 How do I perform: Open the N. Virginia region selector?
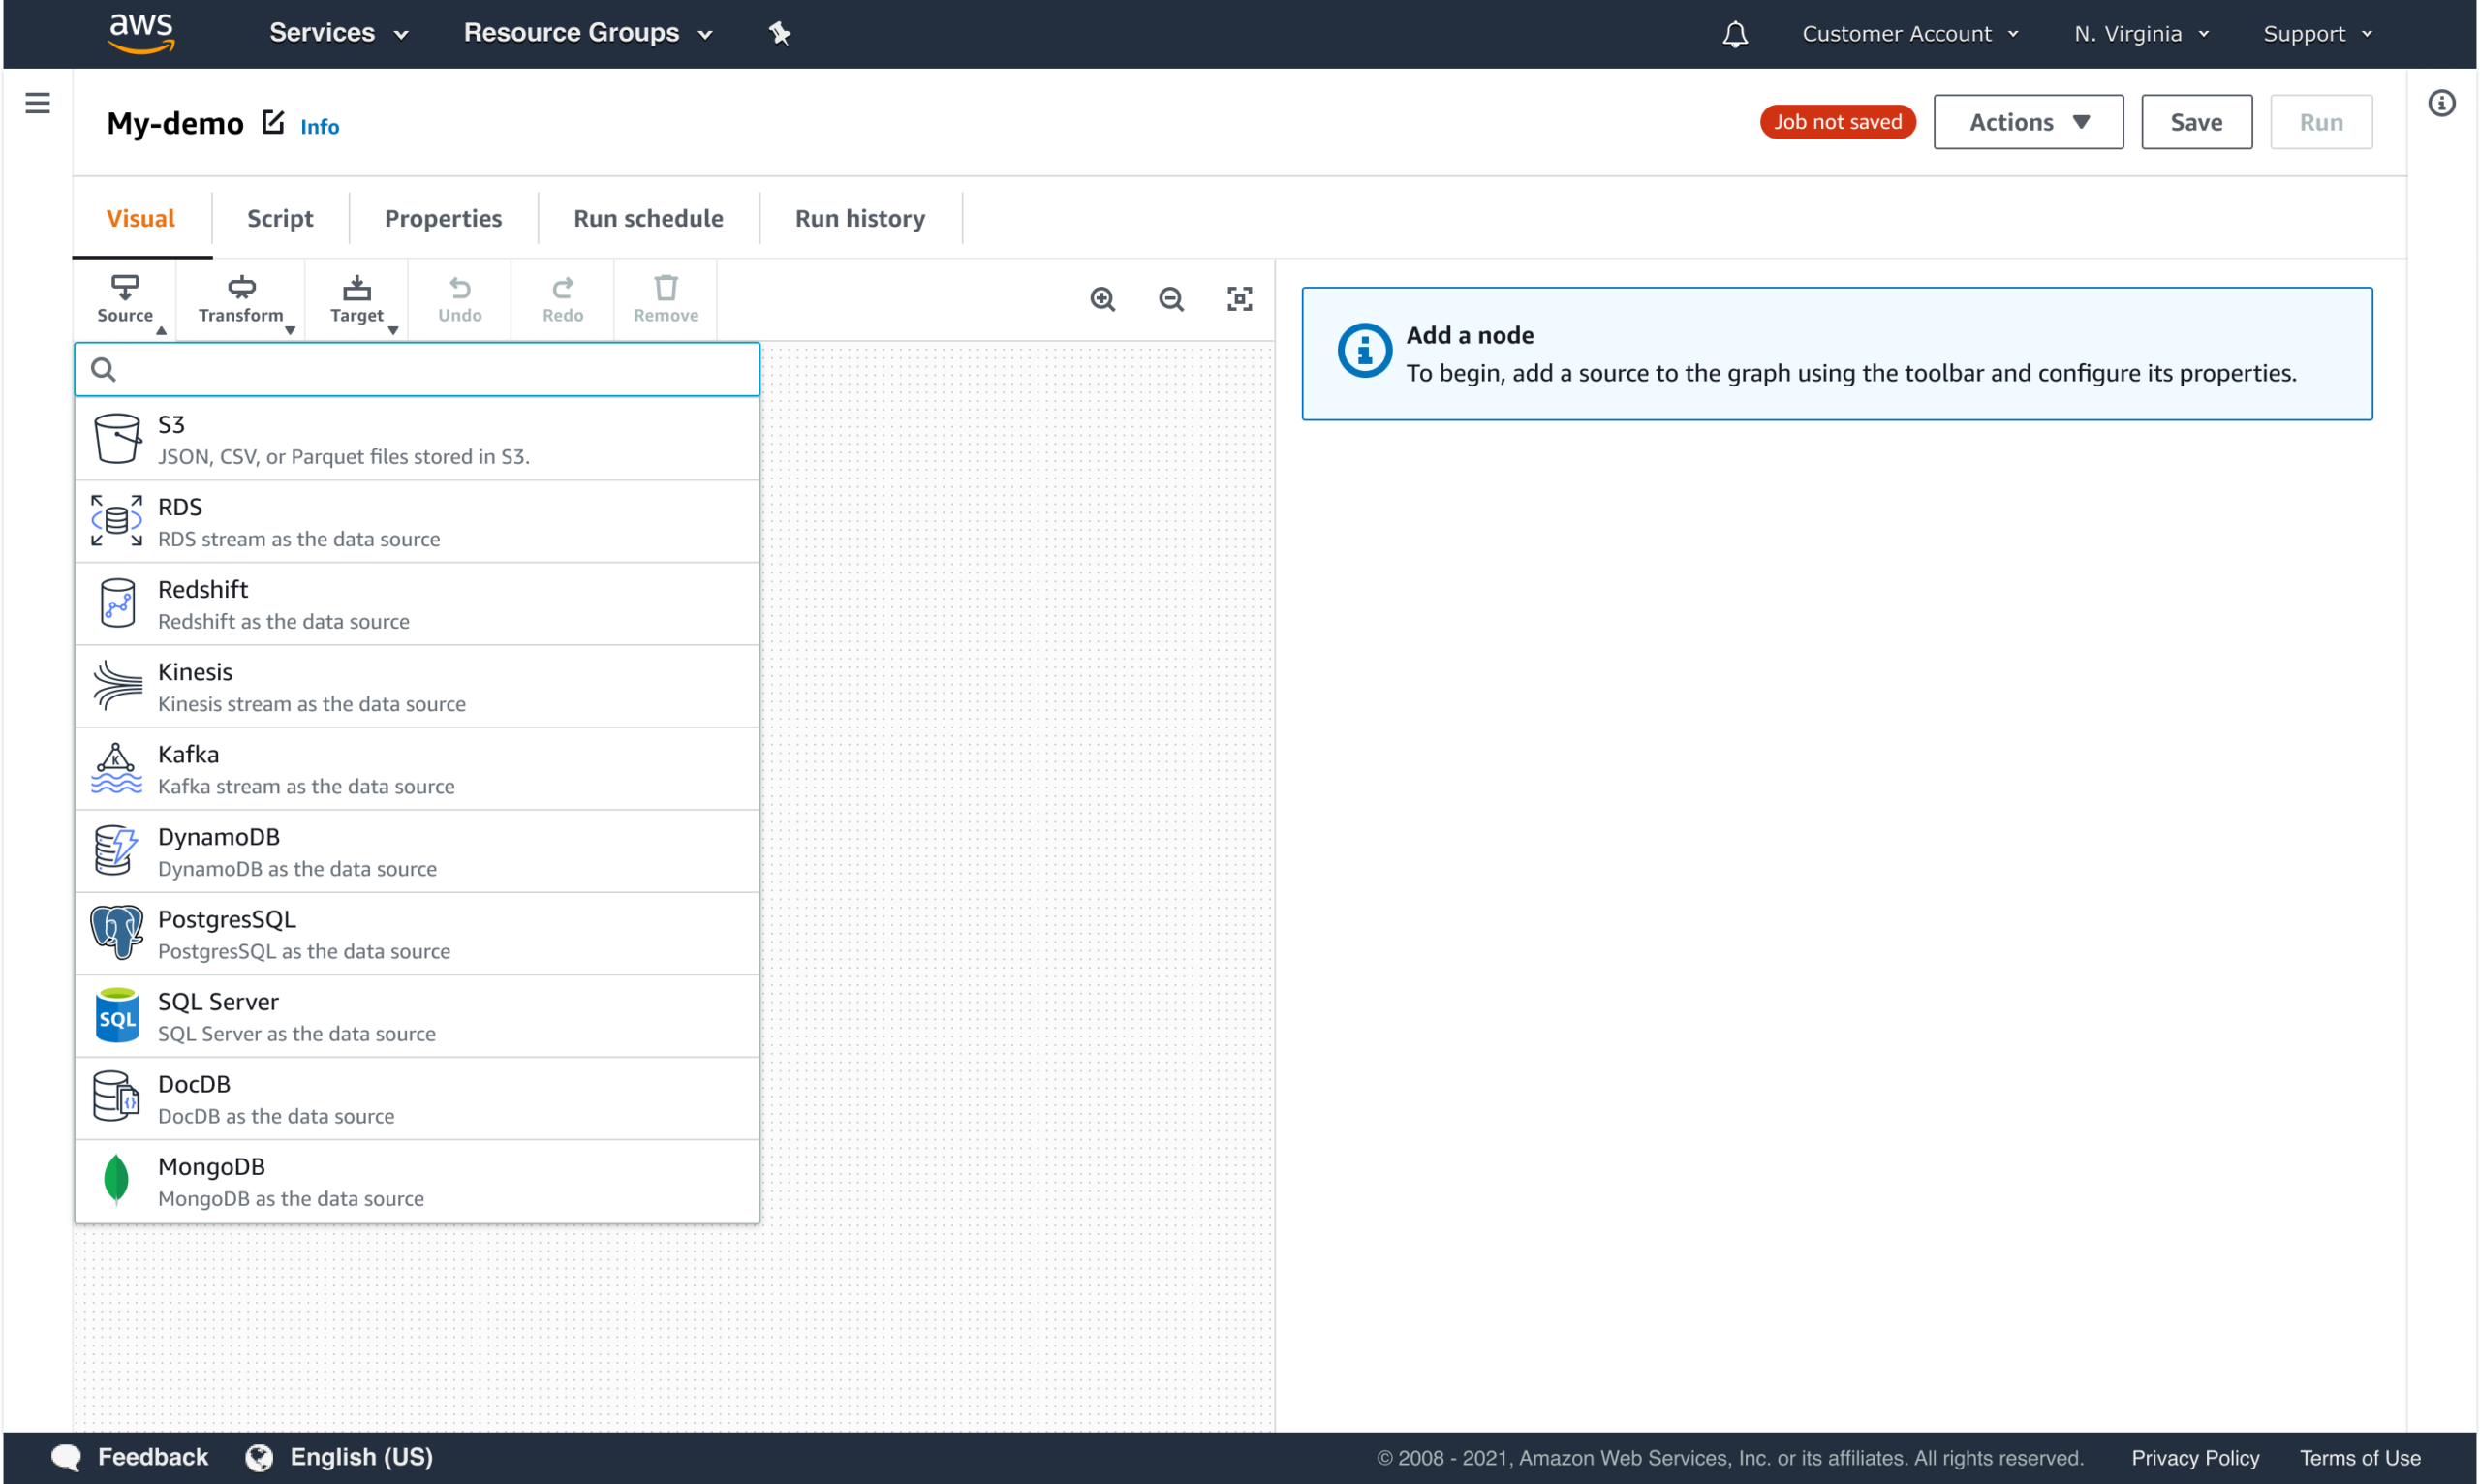(x=2140, y=34)
